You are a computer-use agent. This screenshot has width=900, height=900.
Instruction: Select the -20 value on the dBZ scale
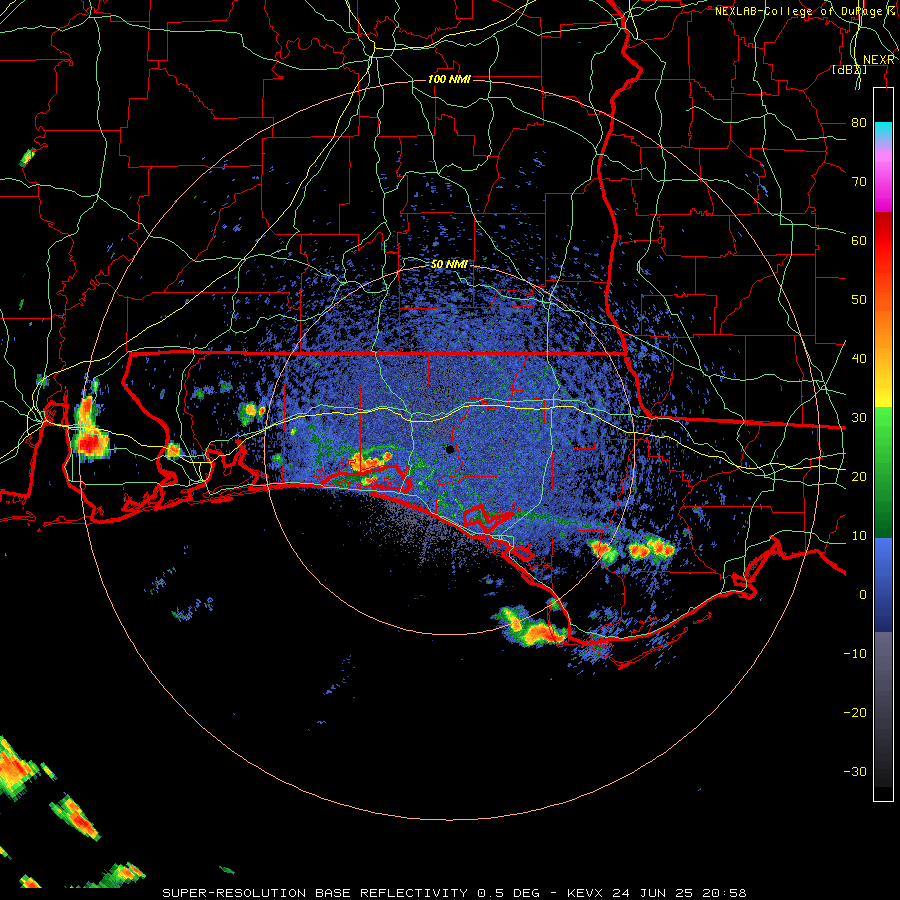pyautogui.click(x=855, y=713)
